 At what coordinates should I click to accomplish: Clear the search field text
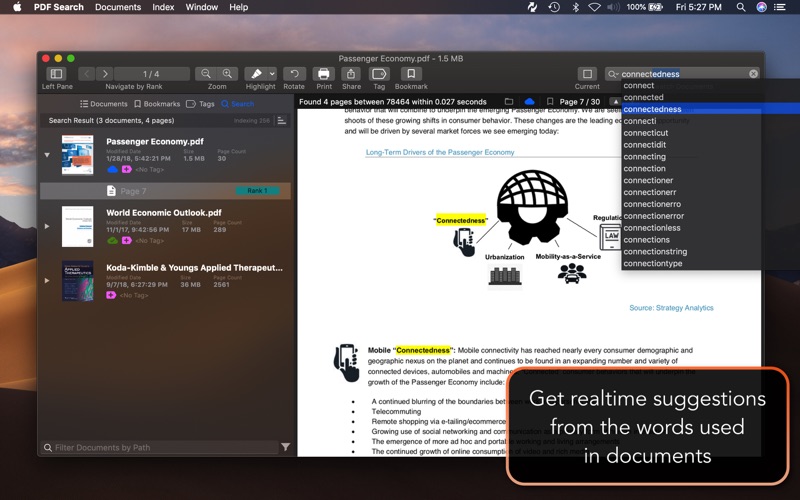[x=753, y=74]
